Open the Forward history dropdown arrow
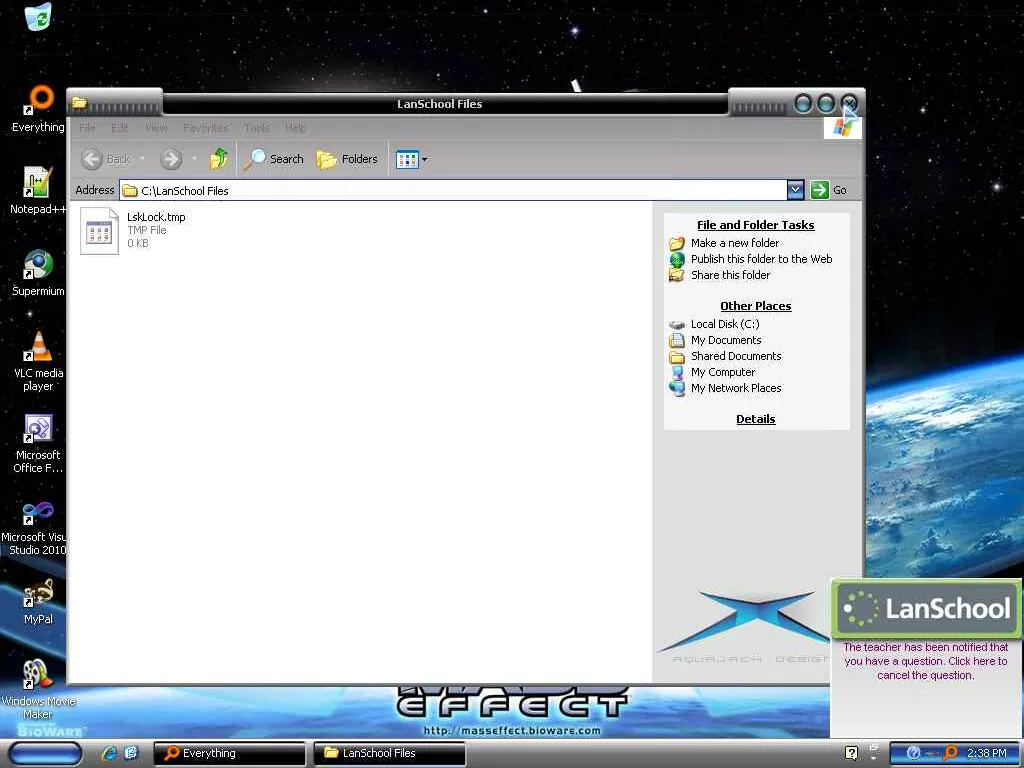The width and height of the screenshot is (1024, 768). 194,159
